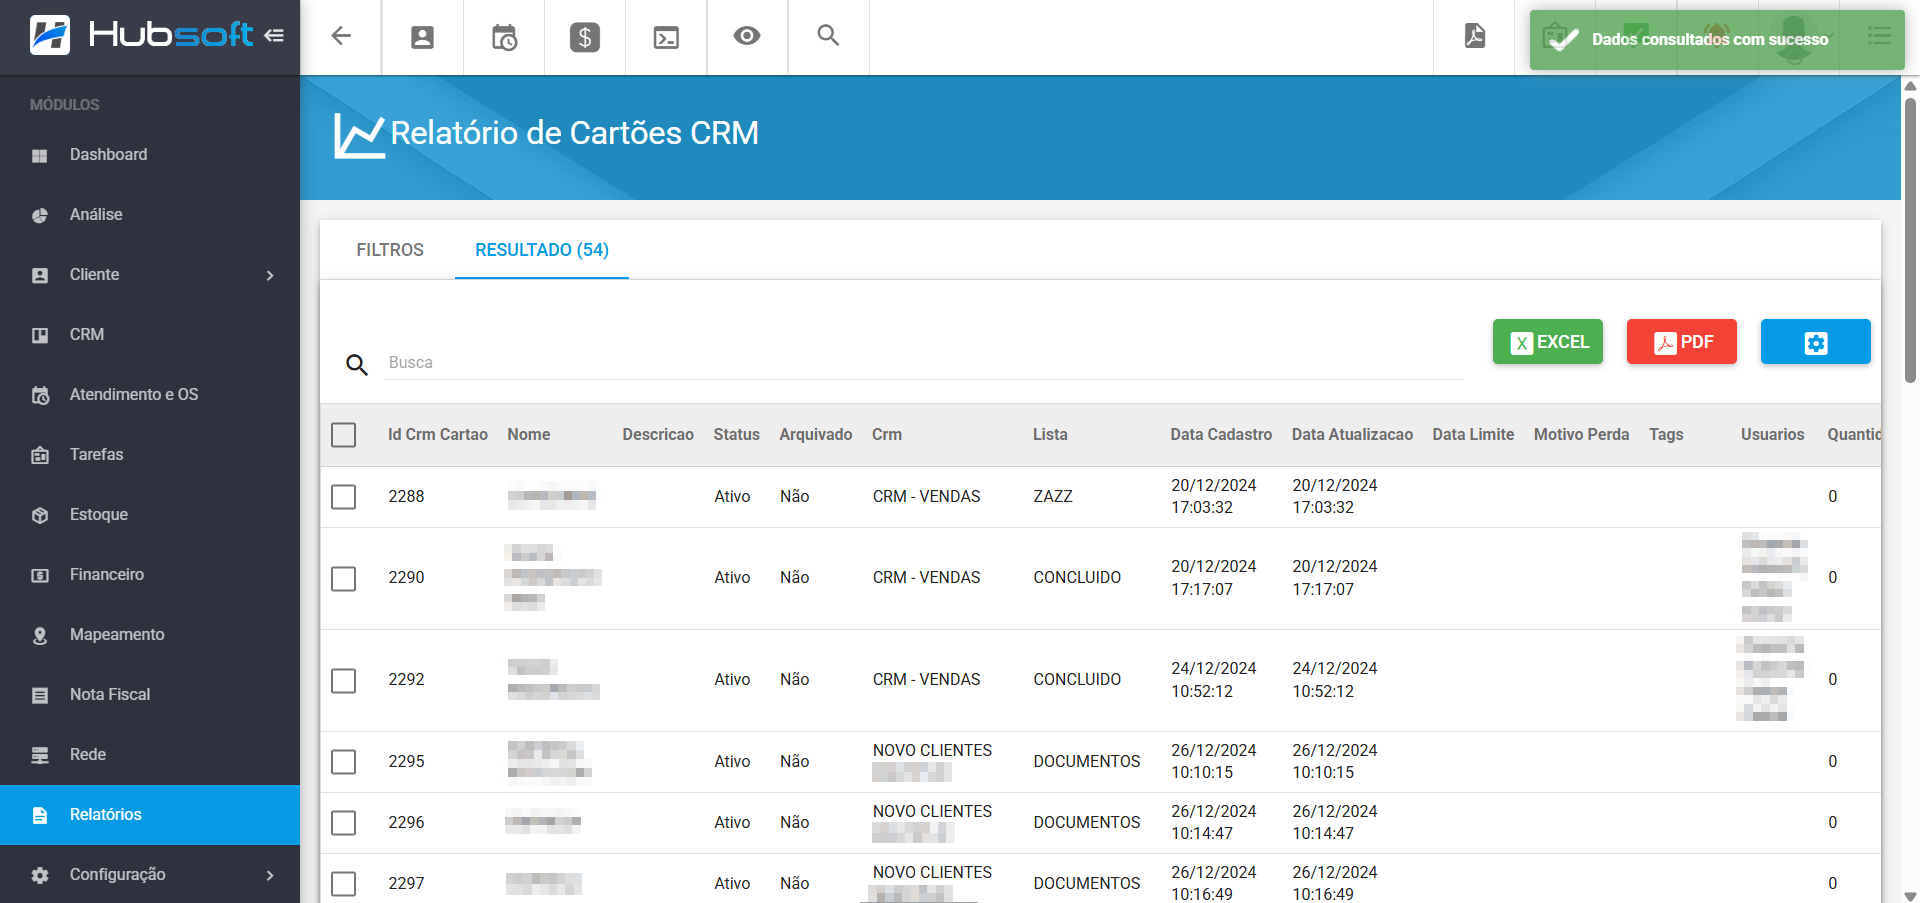
Task: Click the eye view icon in toolbar
Action: pyautogui.click(x=747, y=37)
